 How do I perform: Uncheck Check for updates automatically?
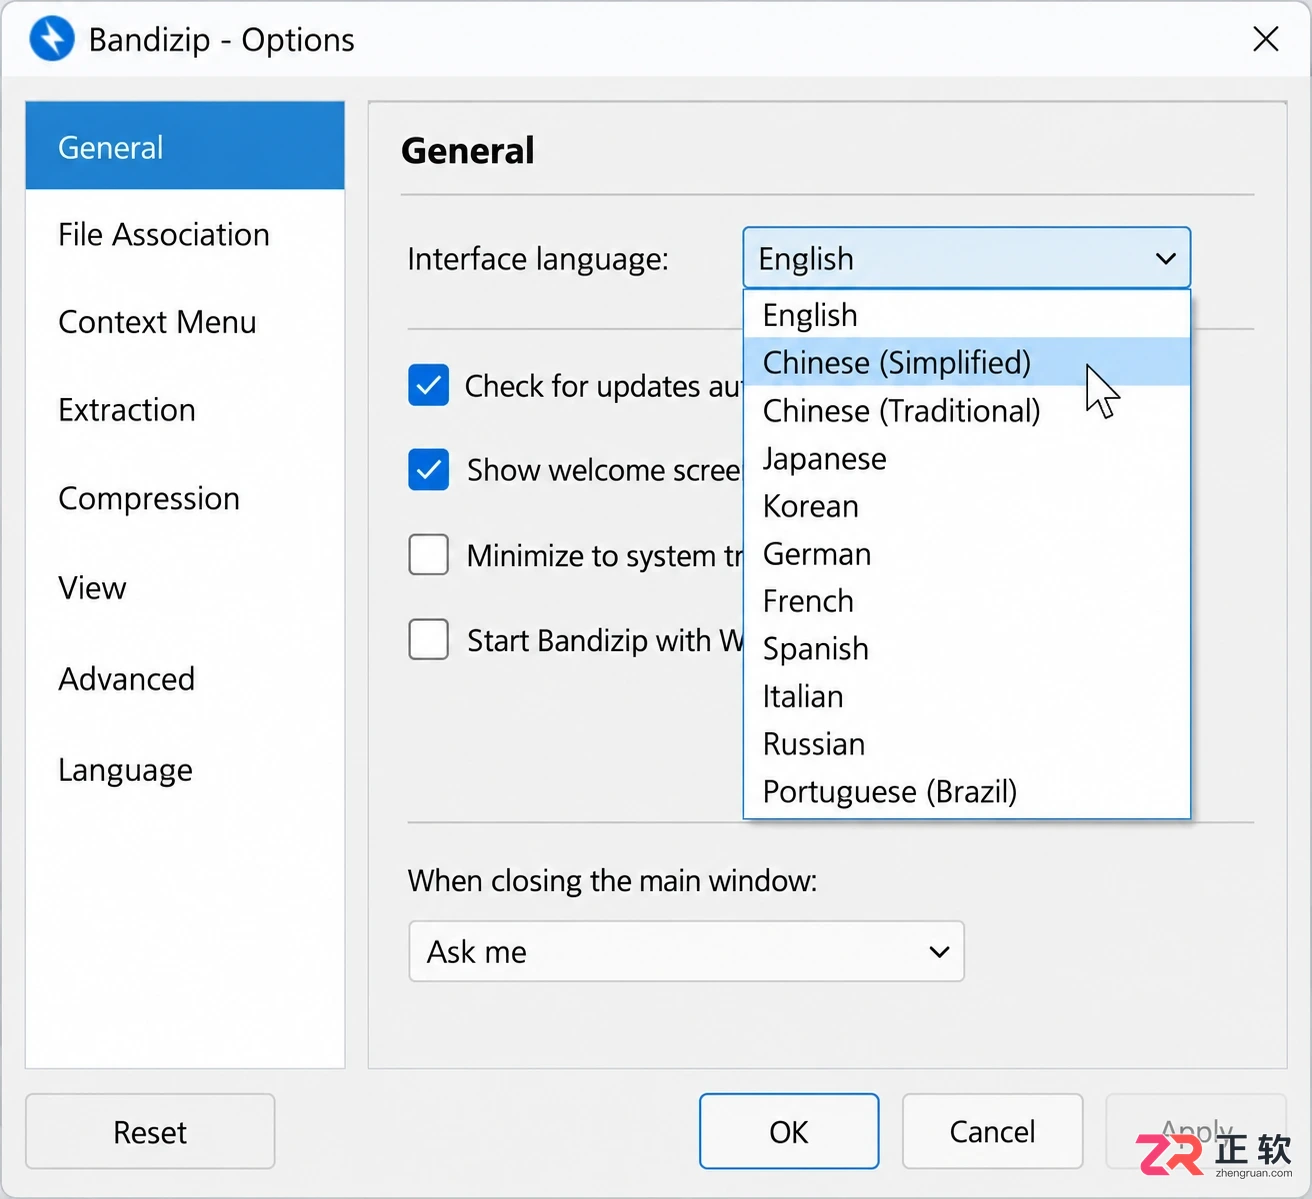[x=428, y=386]
